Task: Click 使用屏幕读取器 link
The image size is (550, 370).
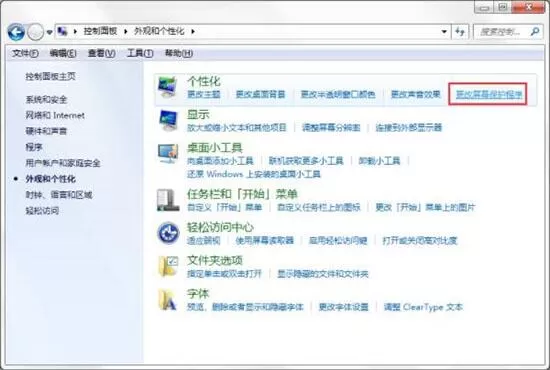Action: pyautogui.click(x=264, y=241)
